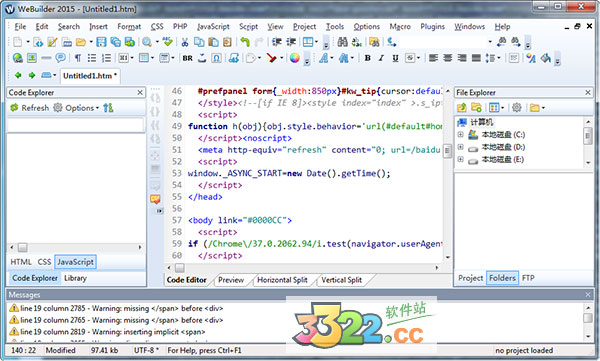Insert an unordered bullet list
The image size is (600, 361).
92,58
